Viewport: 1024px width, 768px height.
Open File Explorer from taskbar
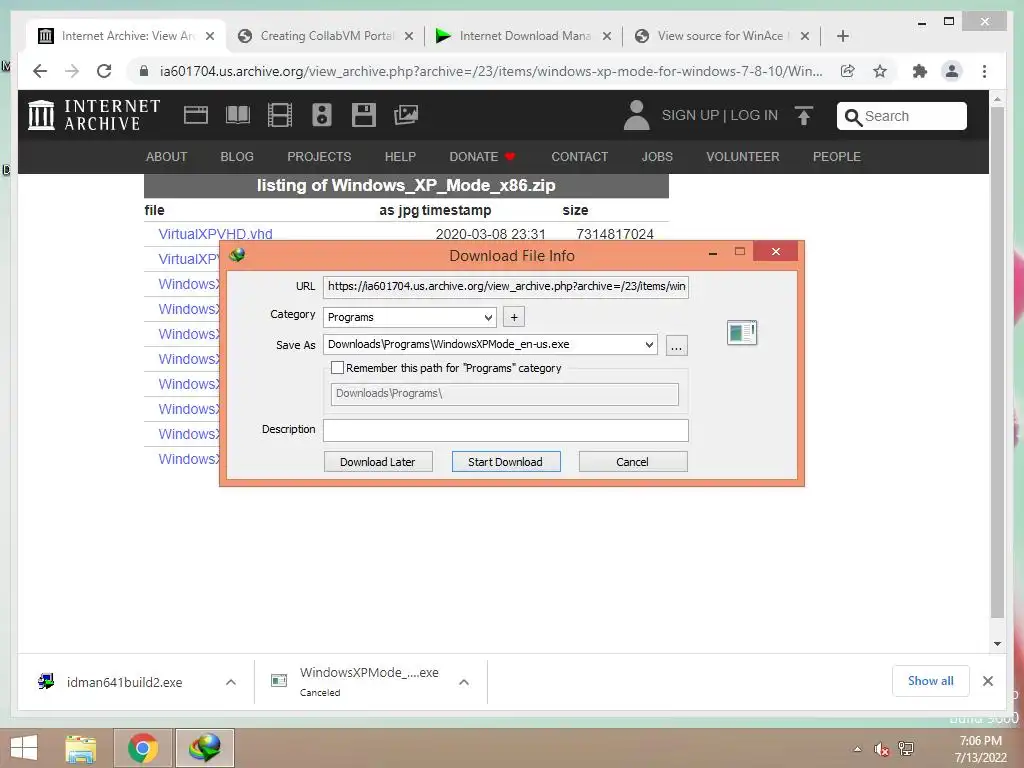[81, 748]
